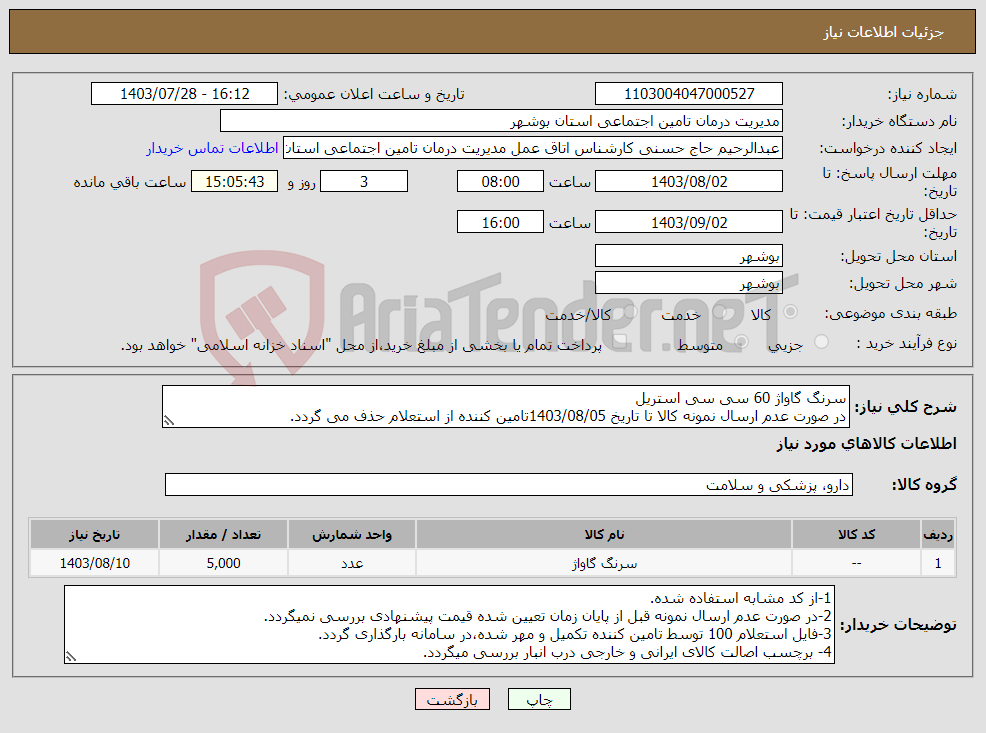Open the اطلاعات تماس خریدار link
Screen dimensions: 986x733
pyautogui.click(x=212, y=148)
